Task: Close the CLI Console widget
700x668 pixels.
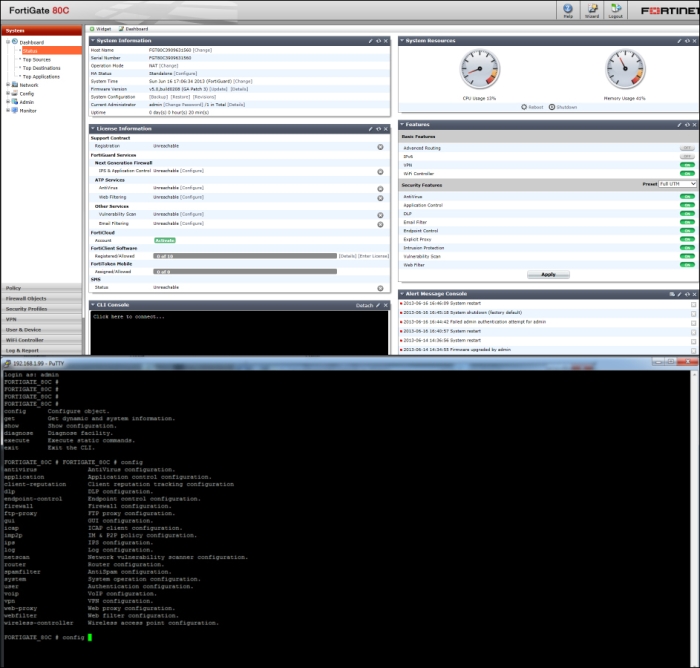Action: coord(386,305)
